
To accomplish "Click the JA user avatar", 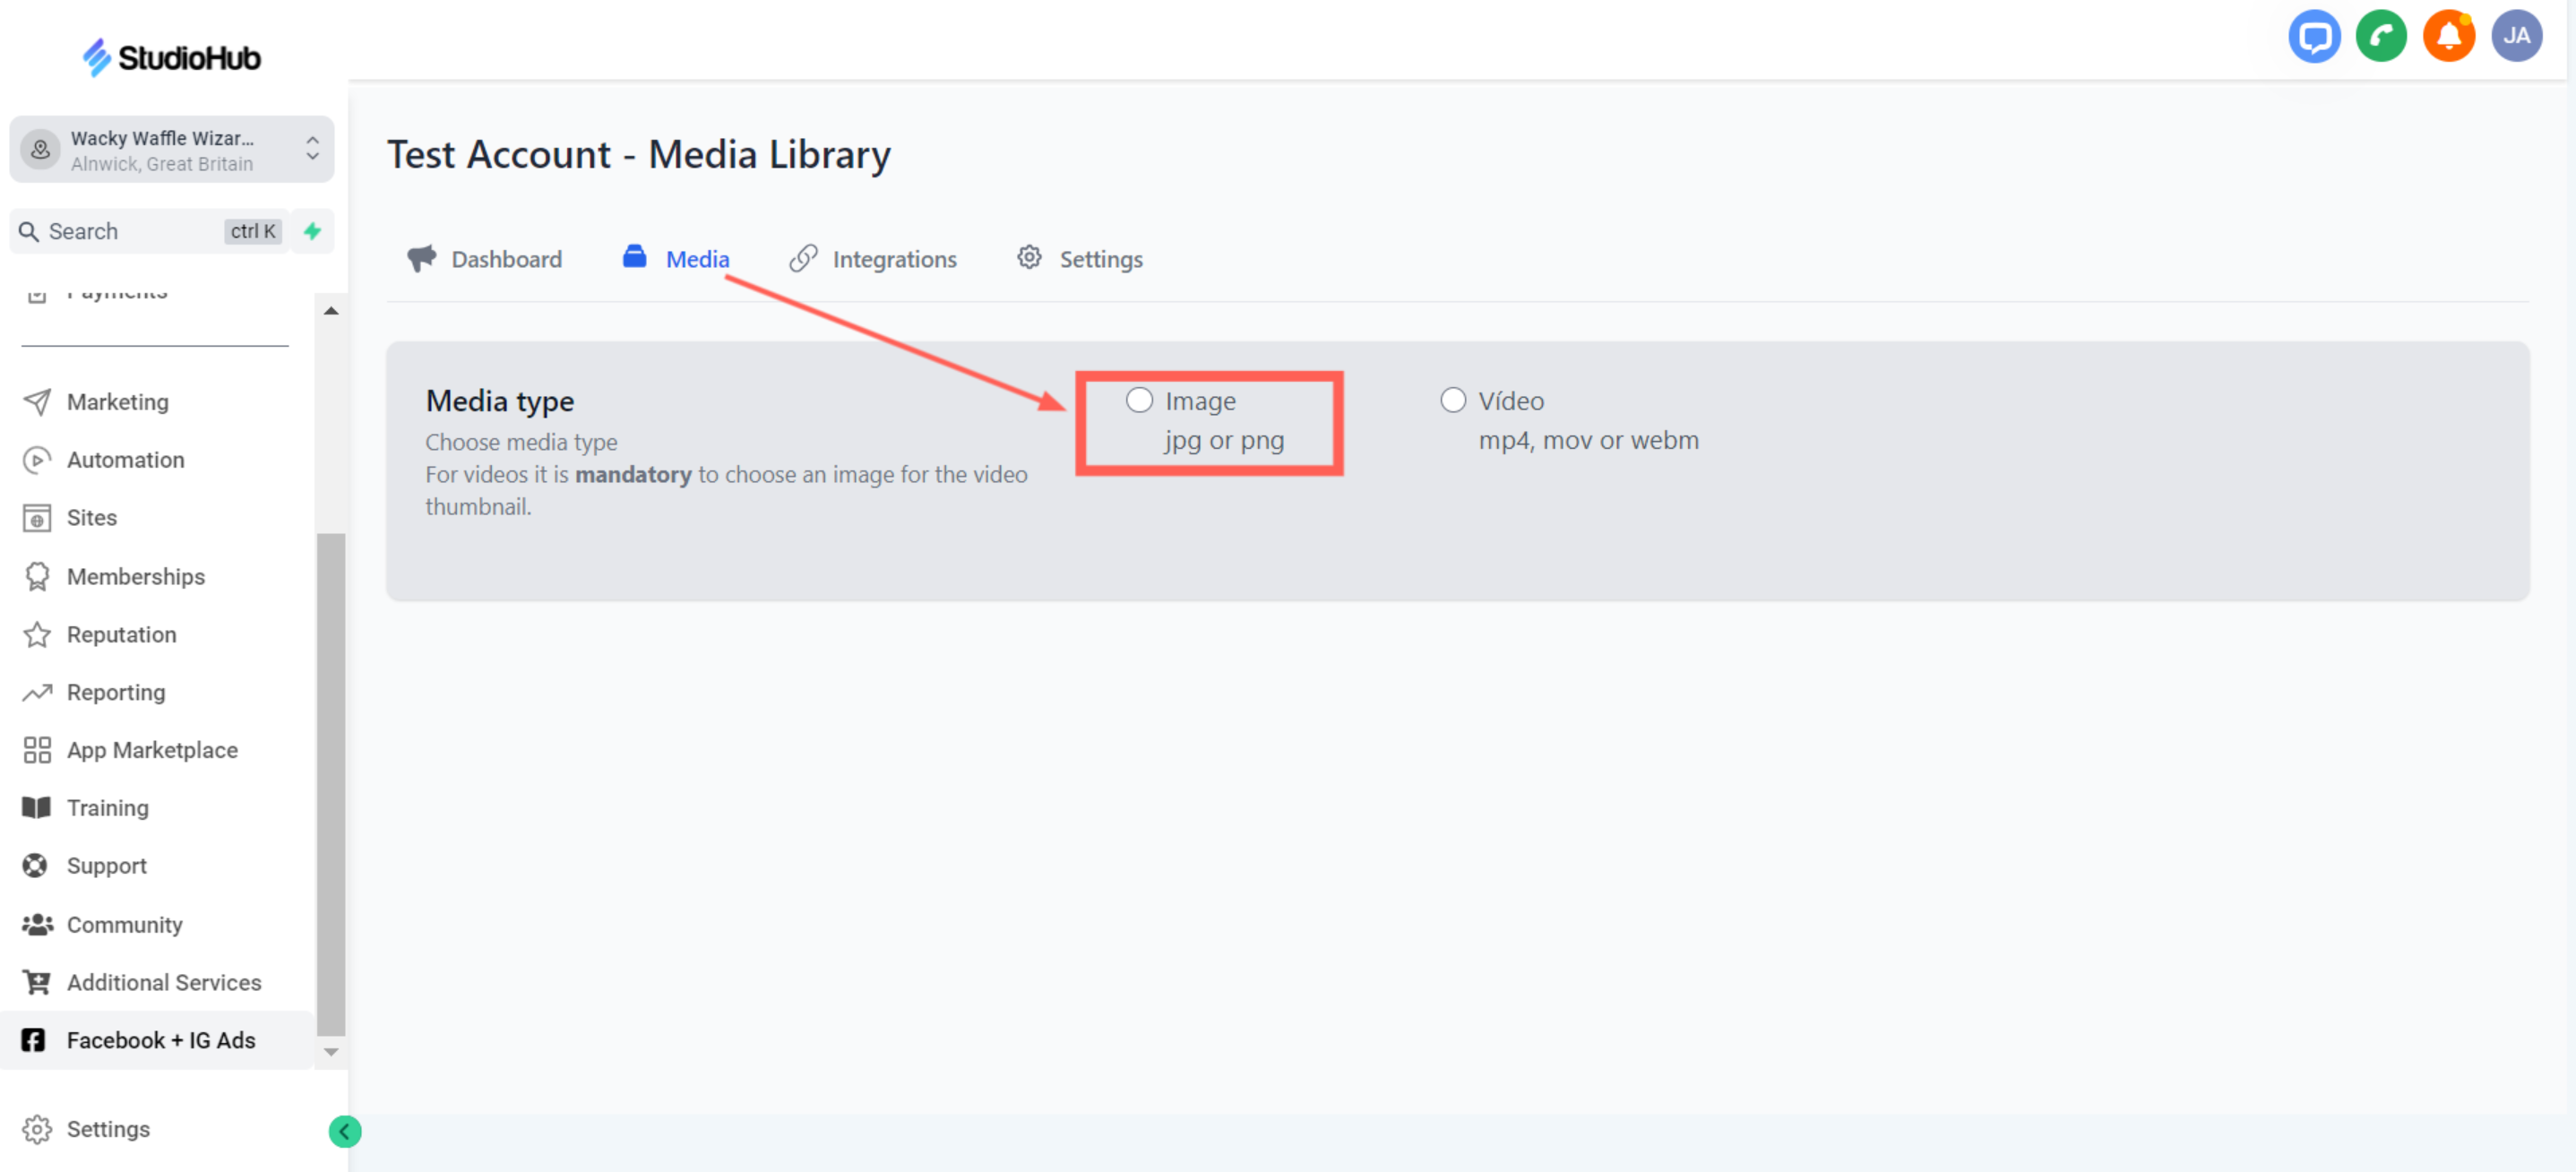I will click(x=2515, y=37).
